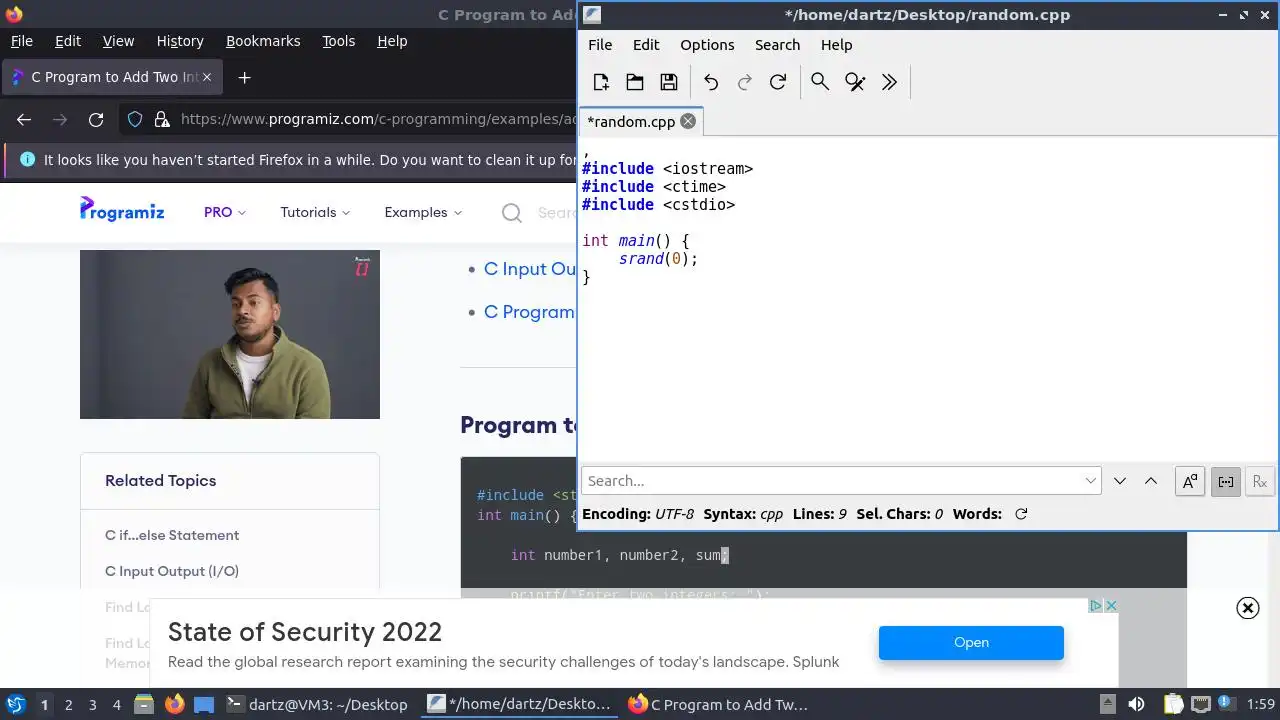Screen dimensions: 1280x720
Task: Open 'C Input Output (I/O)' related topic
Action: [x=172, y=571]
